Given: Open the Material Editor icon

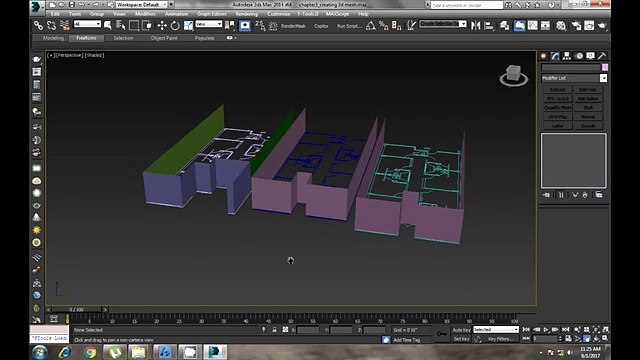Looking at the screenshot, I should pos(561,26).
